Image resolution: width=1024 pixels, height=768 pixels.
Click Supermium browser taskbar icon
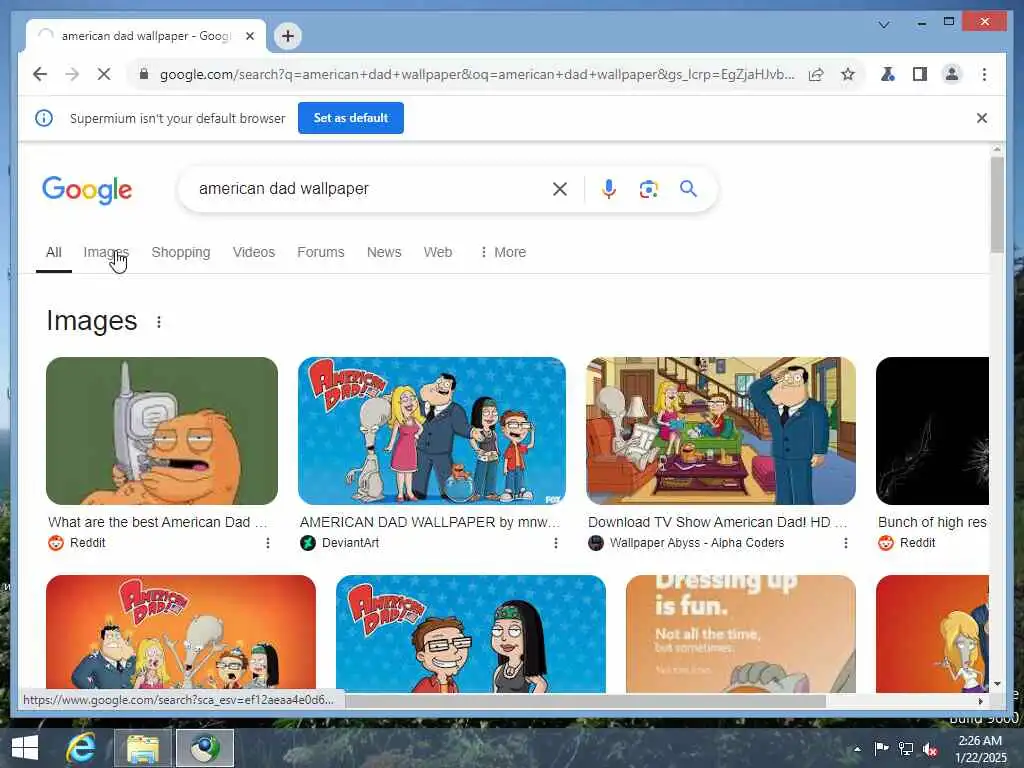[x=205, y=748]
